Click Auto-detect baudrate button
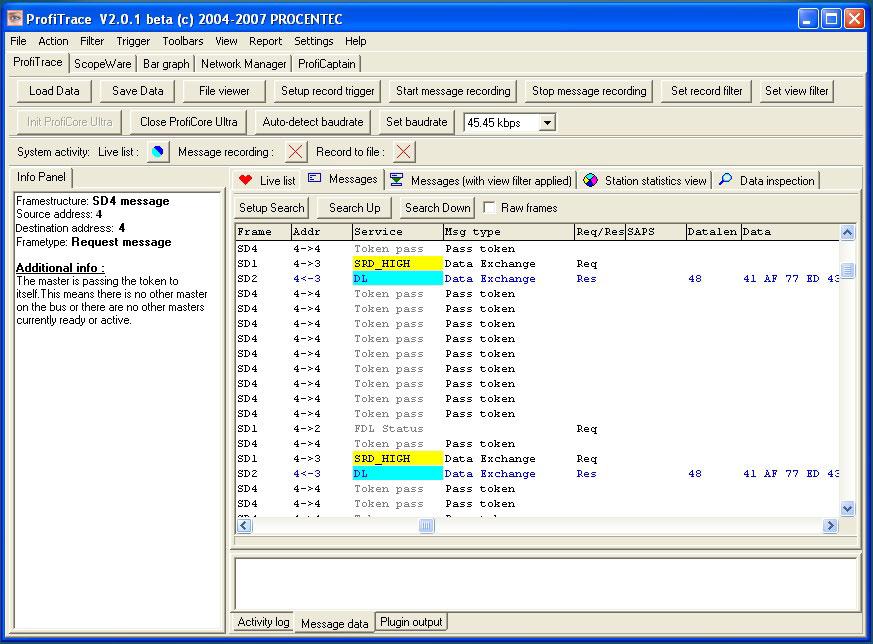This screenshot has width=873, height=644. [313, 122]
